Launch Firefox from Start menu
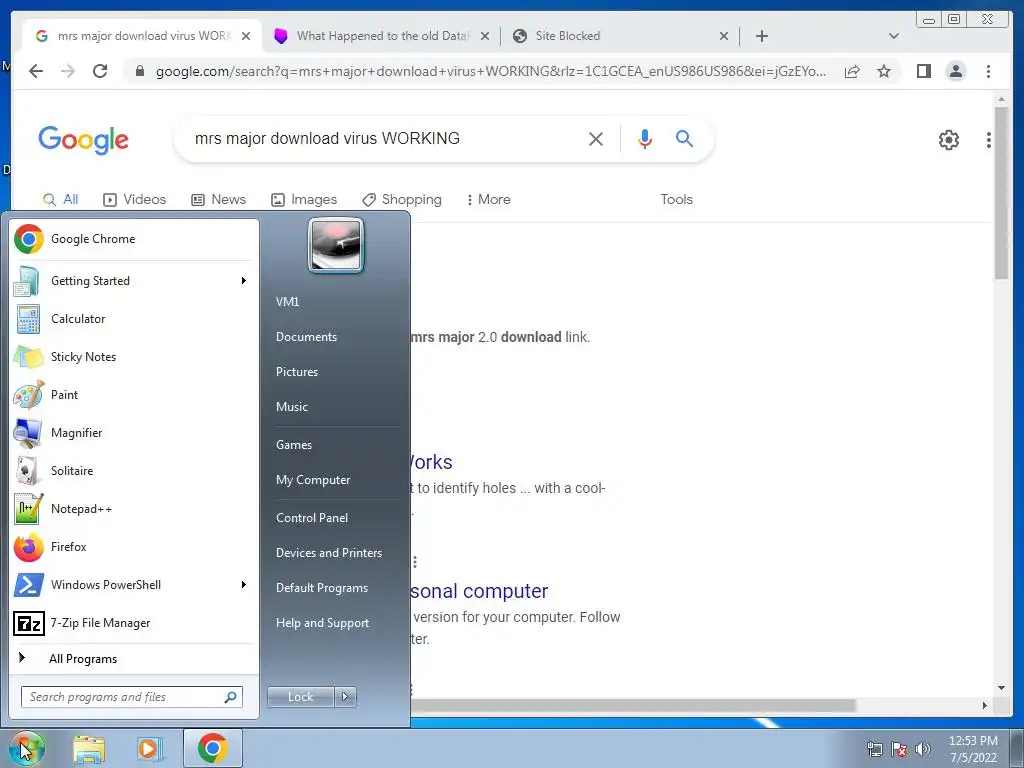1024x768 pixels. point(134,547)
